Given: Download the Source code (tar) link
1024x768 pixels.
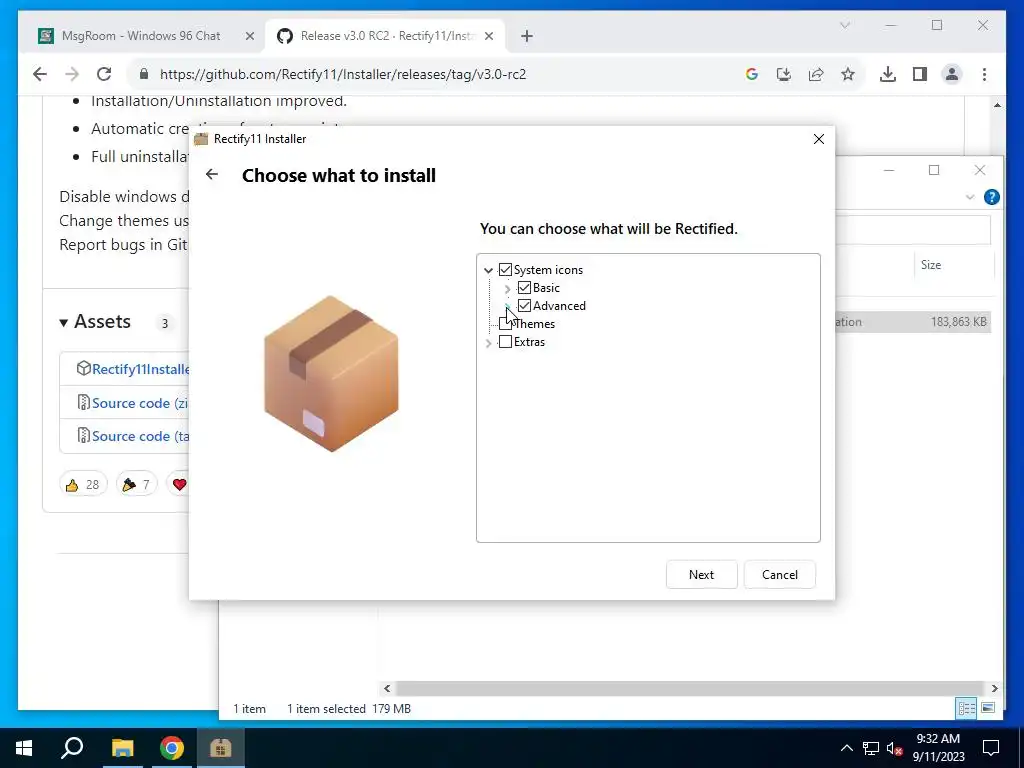Looking at the screenshot, I should click(140, 436).
